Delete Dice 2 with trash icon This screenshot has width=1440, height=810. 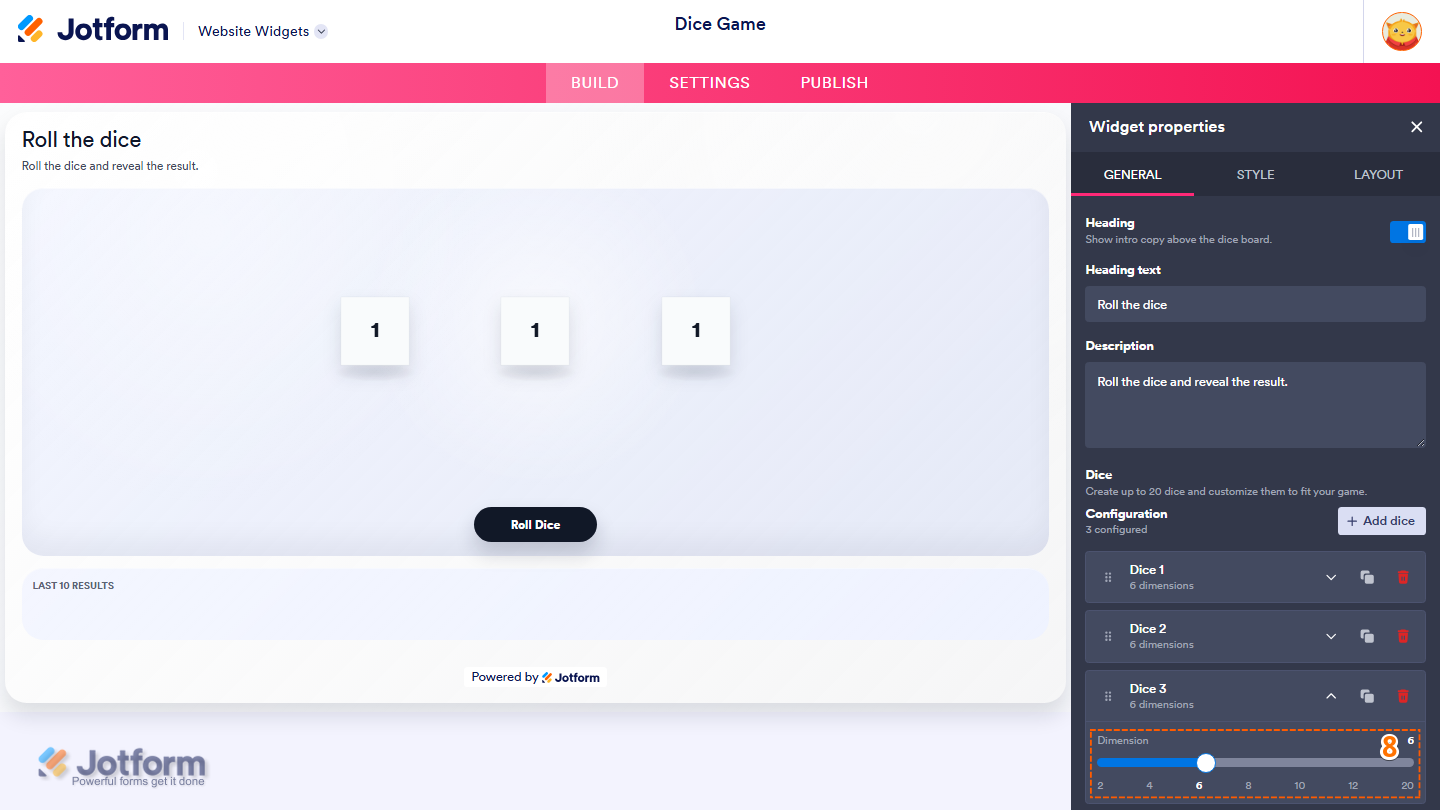click(x=1403, y=636)
